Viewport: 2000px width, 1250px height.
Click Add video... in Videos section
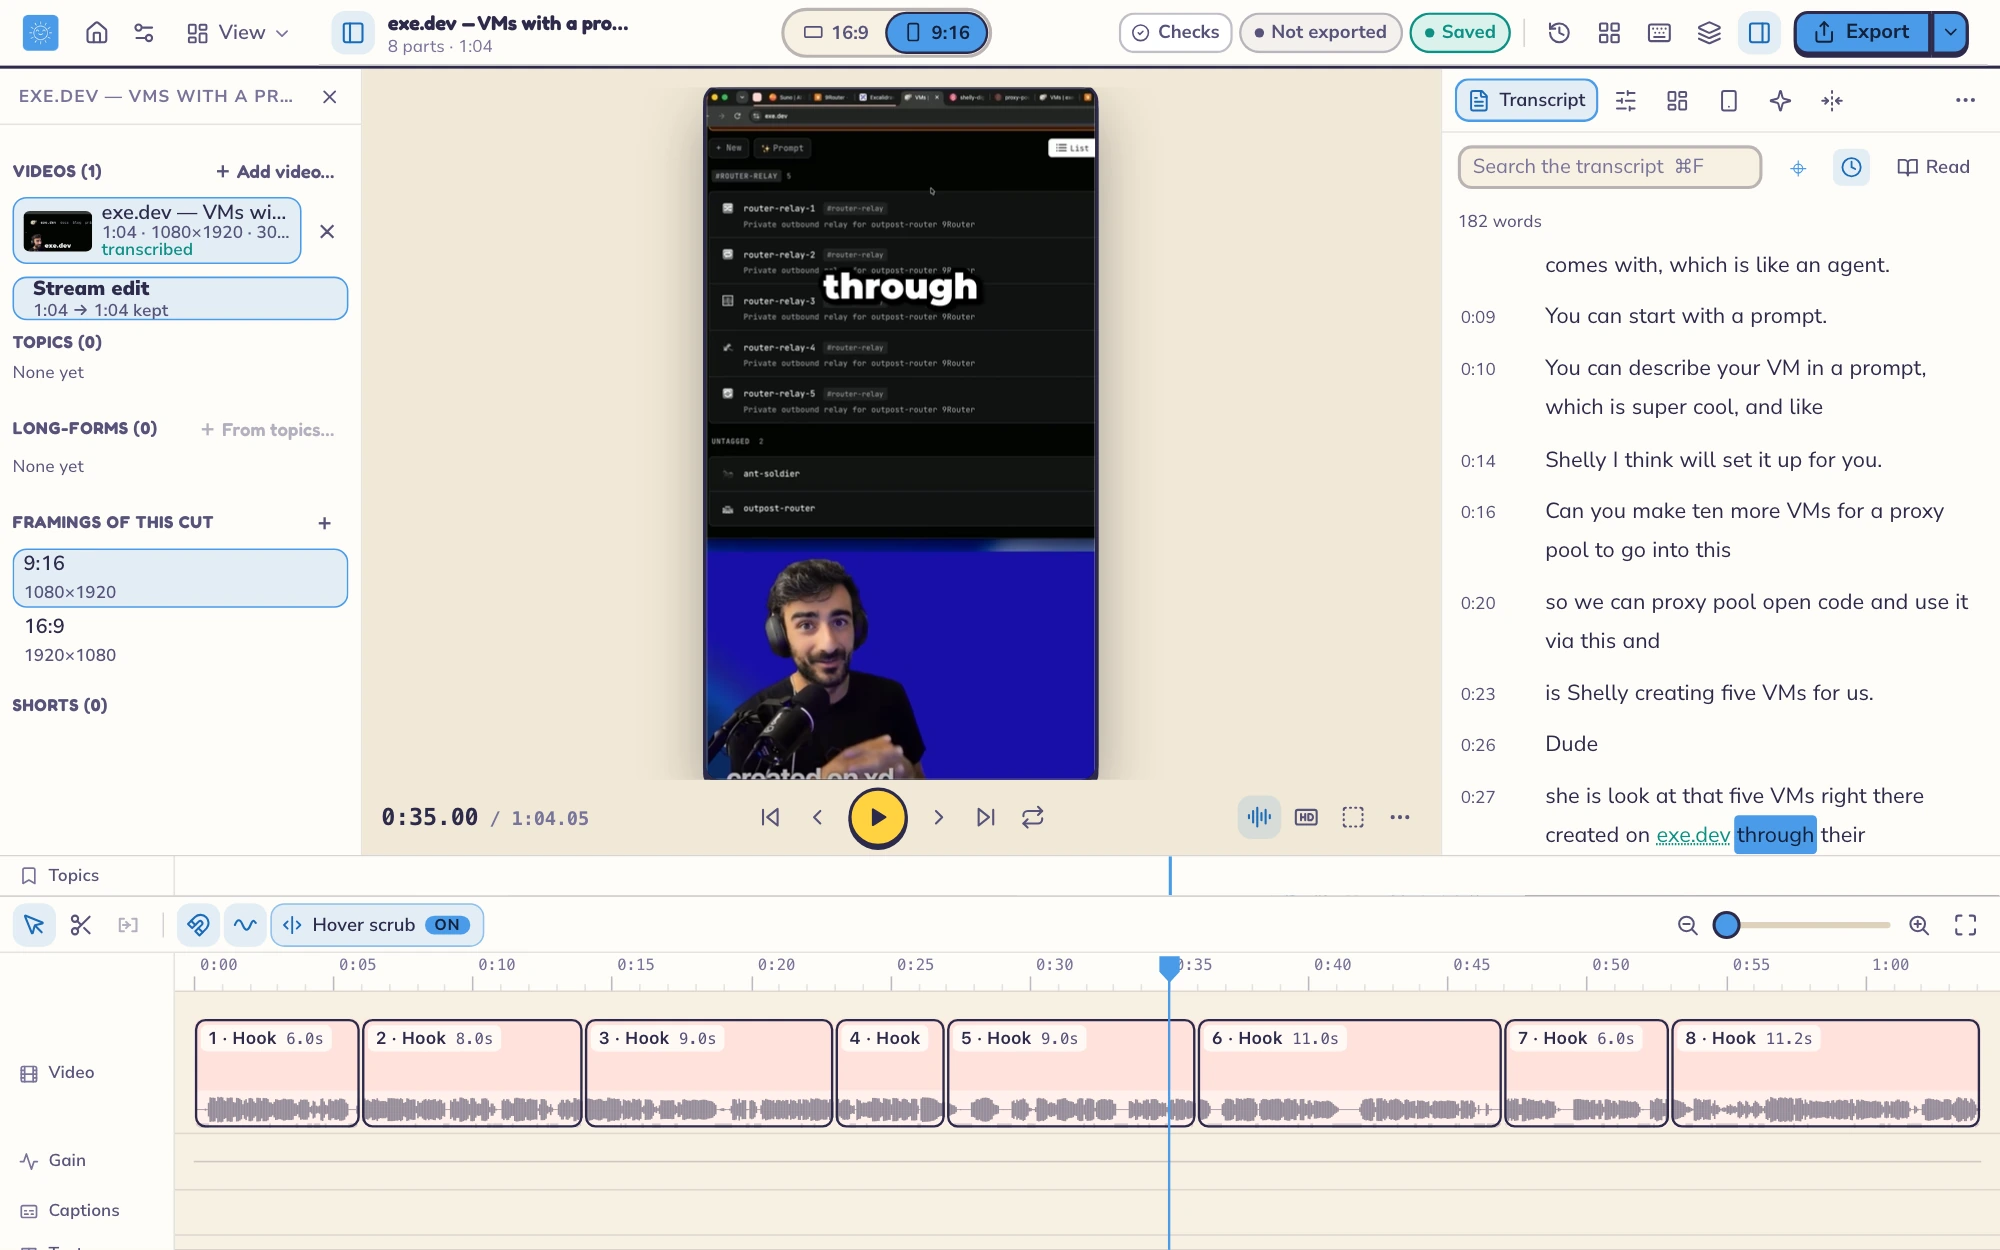click(276, 172)
